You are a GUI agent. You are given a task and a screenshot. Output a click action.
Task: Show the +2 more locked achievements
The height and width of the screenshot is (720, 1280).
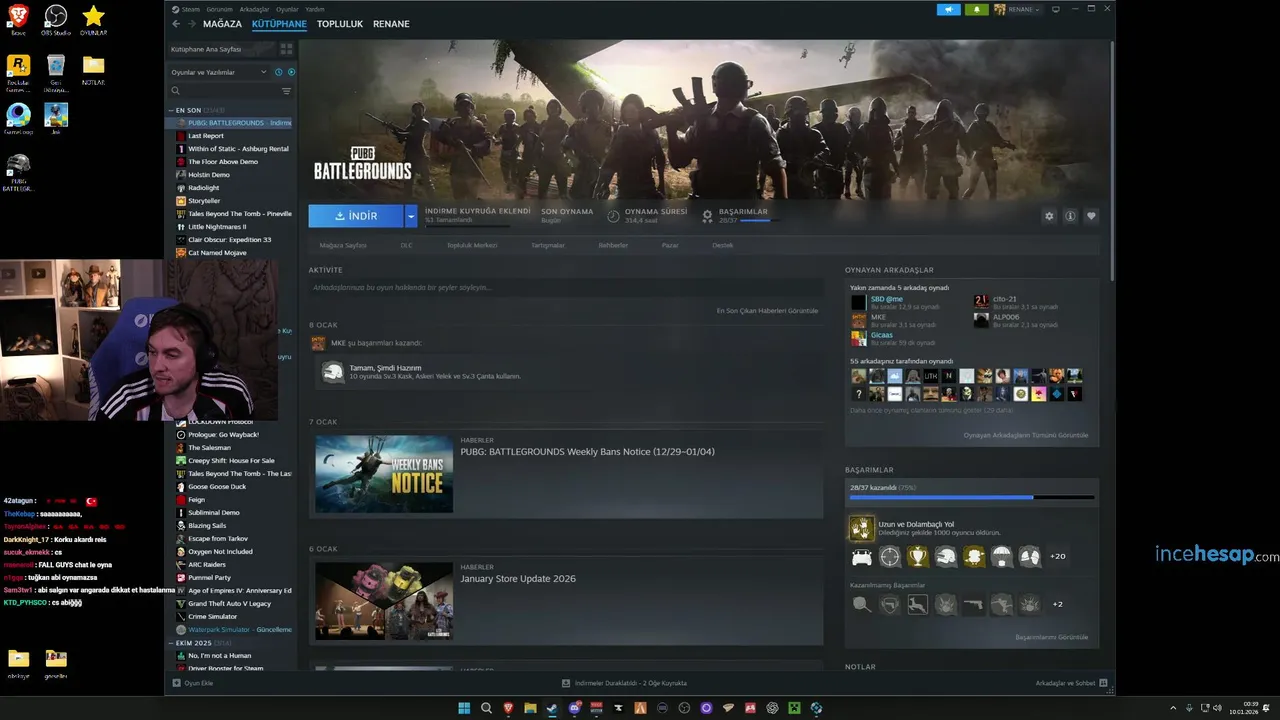click(1057, 604)
